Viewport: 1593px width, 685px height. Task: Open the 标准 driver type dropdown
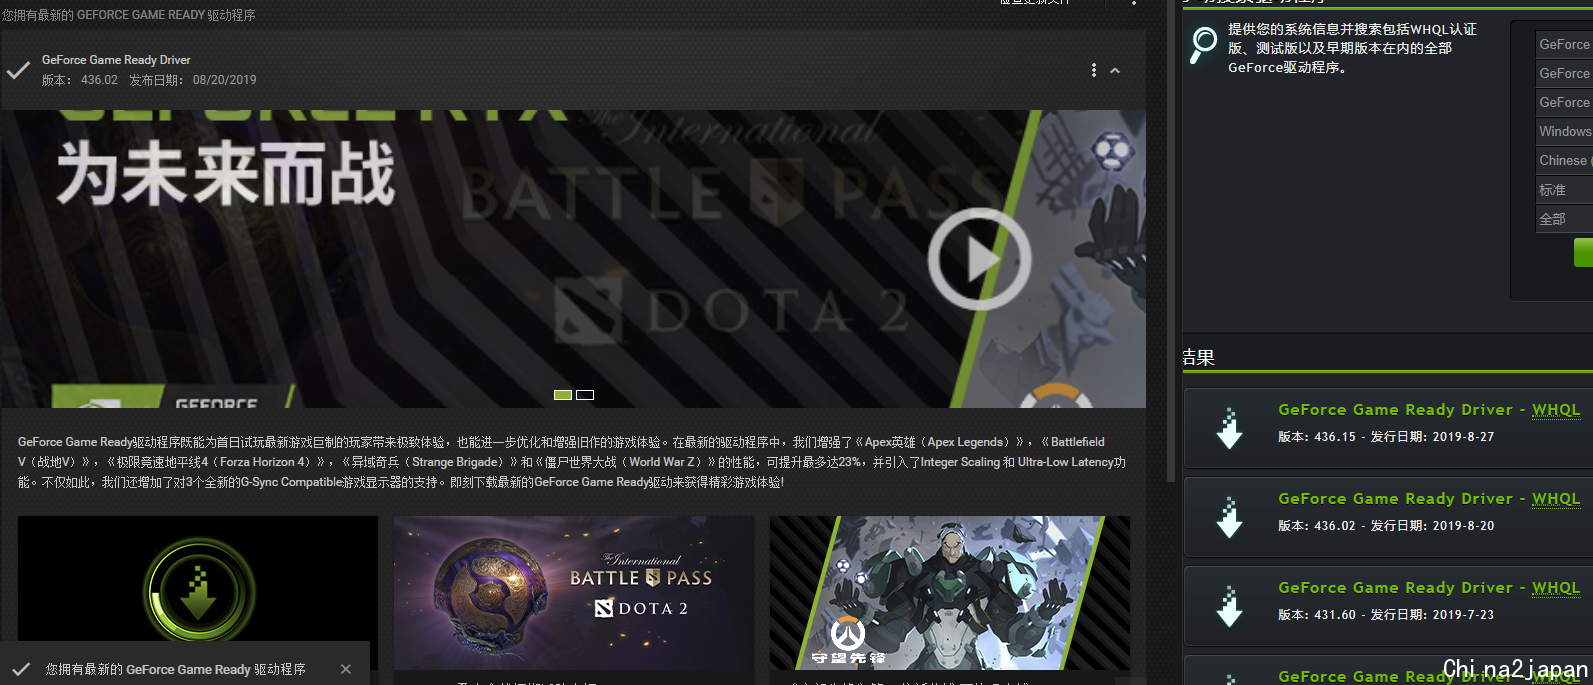pyautogui.click(x=1564, y=189)
